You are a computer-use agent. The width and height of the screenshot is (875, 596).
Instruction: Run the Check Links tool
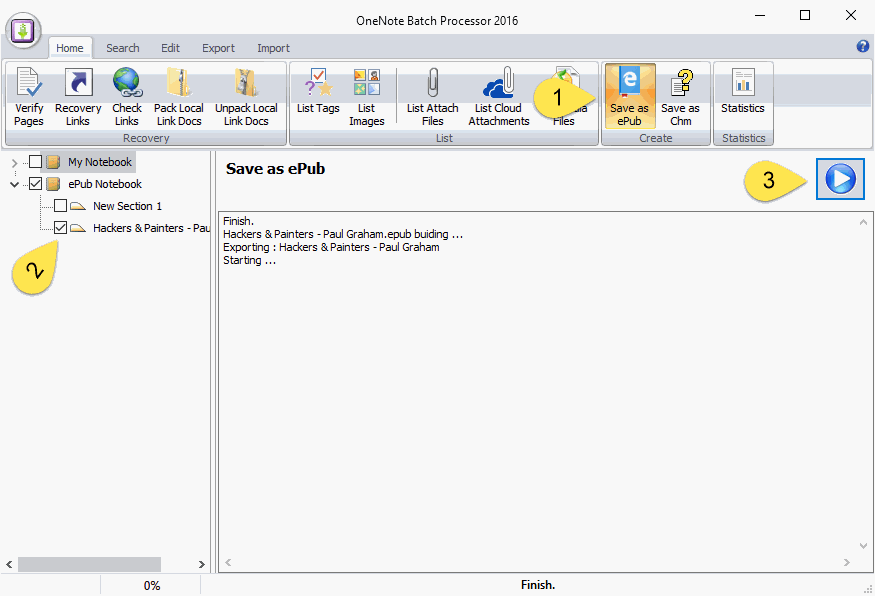[x=127, y=97]
